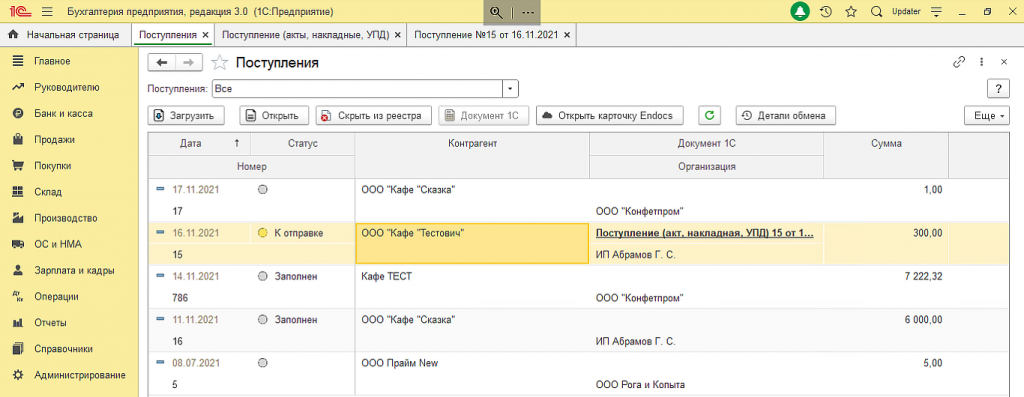This screenshot has height=397, width=1024.
Task: Copy link with the chain icon
Action: 959,62
